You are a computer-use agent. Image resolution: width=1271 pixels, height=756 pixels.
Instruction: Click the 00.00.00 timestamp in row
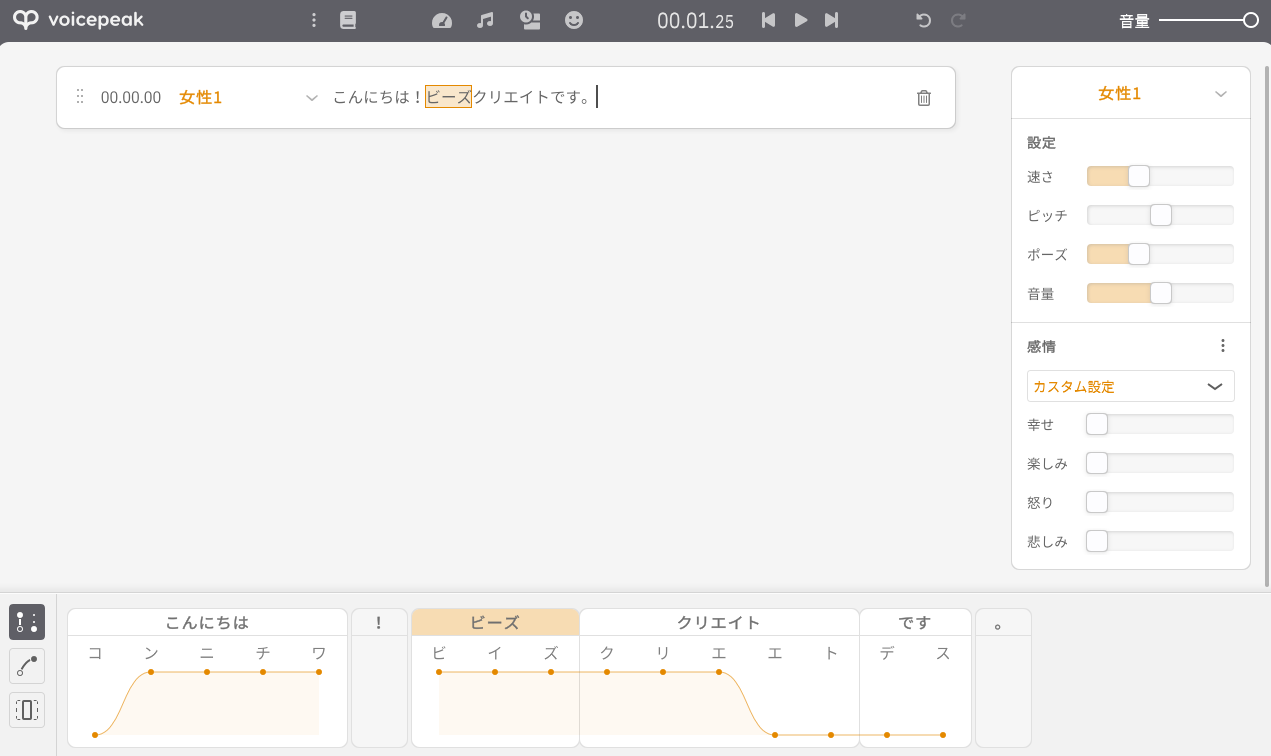(131, 97)
